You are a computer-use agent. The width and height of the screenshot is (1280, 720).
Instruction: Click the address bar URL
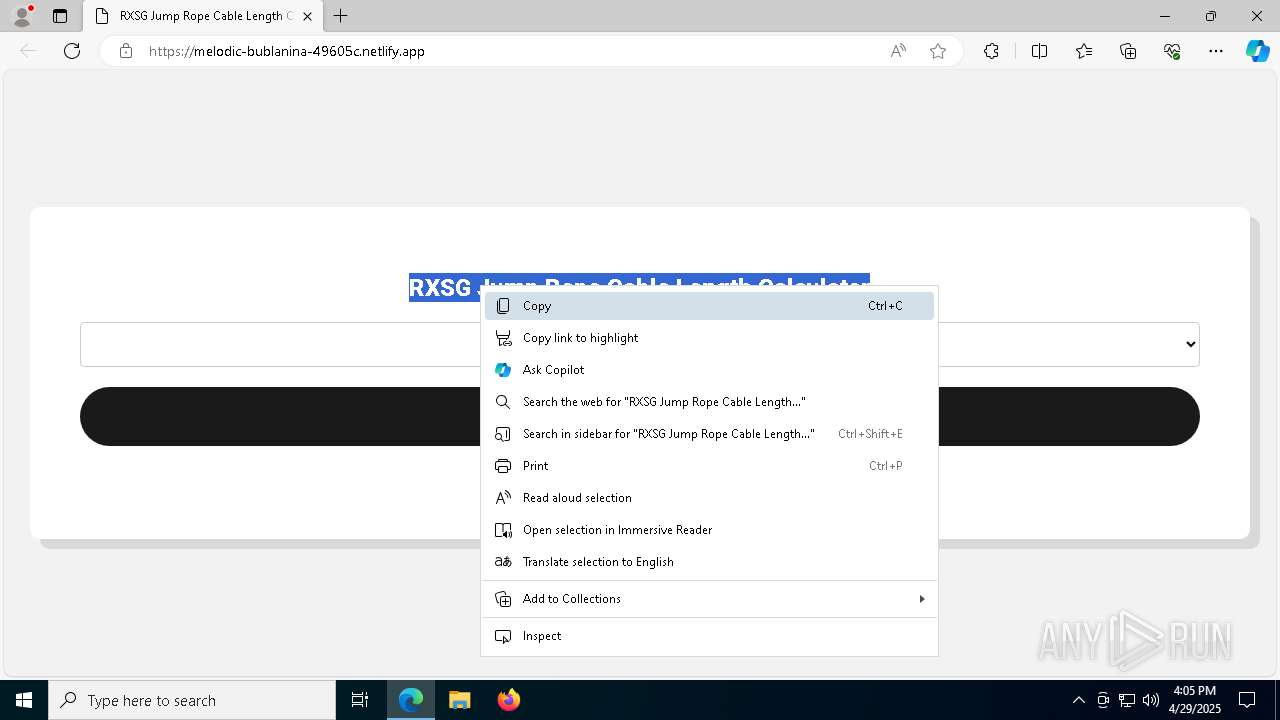click(x=287, y=51)
